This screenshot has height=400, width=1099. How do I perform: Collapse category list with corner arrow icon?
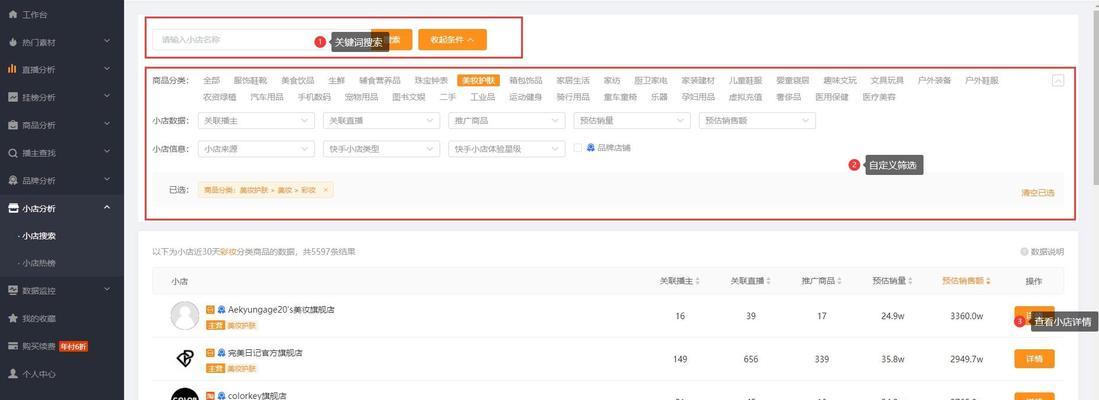[1058, 81]
